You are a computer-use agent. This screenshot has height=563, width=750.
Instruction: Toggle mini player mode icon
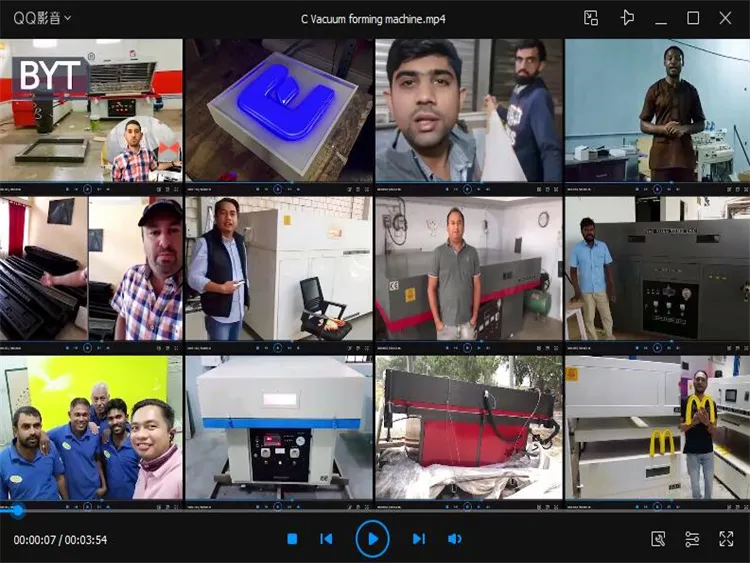tap(591, 18)
